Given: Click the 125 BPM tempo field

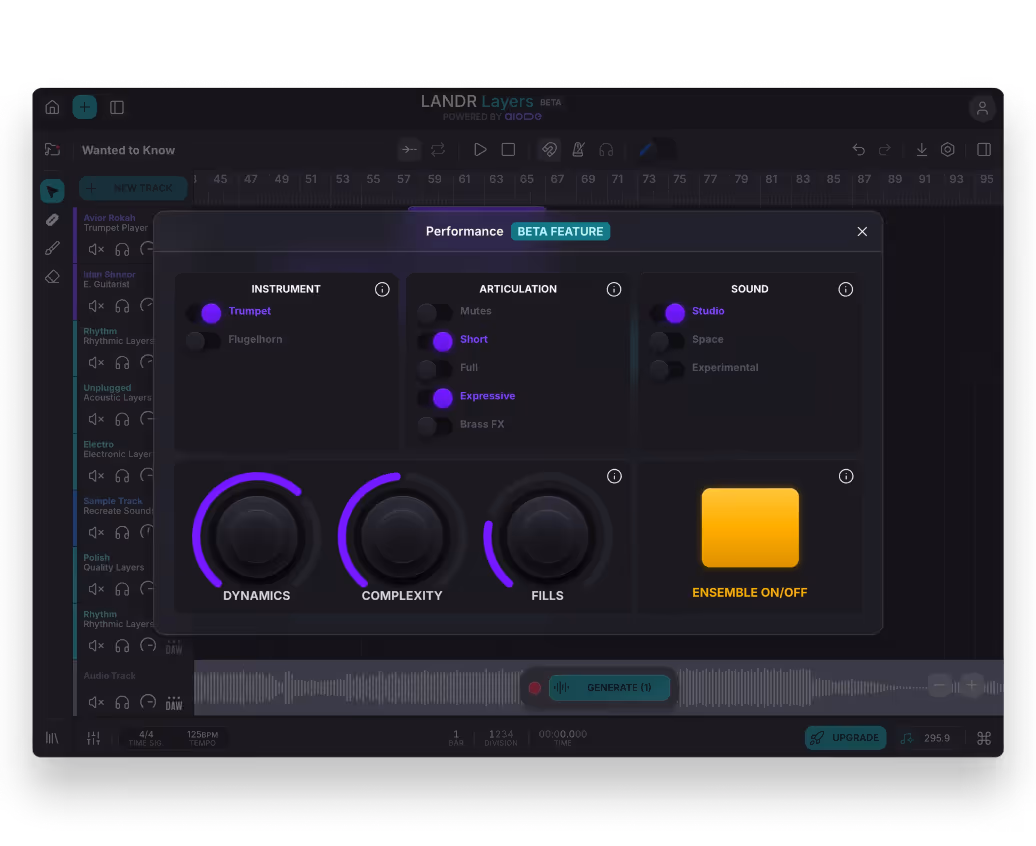Looking at the screenshot, I should pyautogui.click(x=202, y=738).
